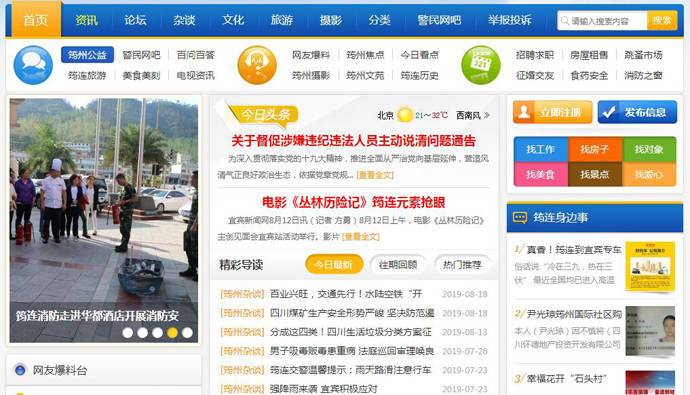Click the 发布信息 publish button

pos(637,112)
